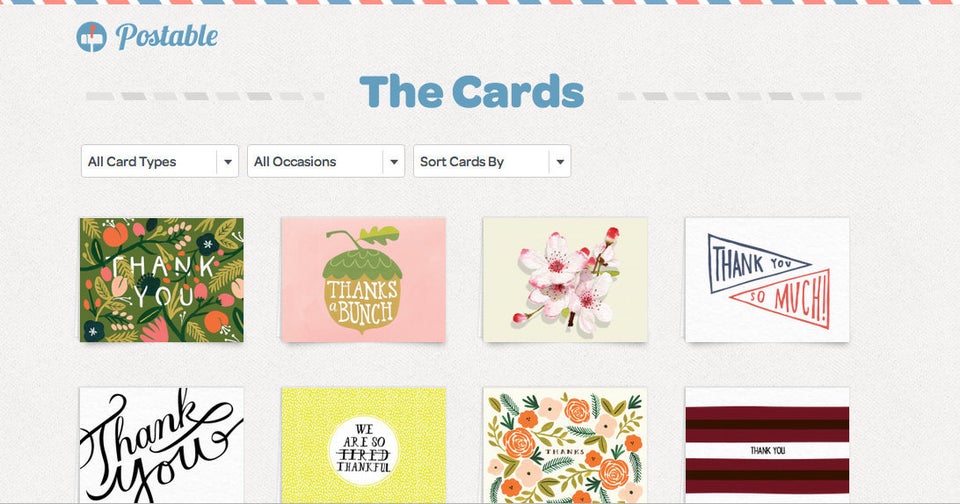Click the arrow on All Card Types

(x=228, y=162)
